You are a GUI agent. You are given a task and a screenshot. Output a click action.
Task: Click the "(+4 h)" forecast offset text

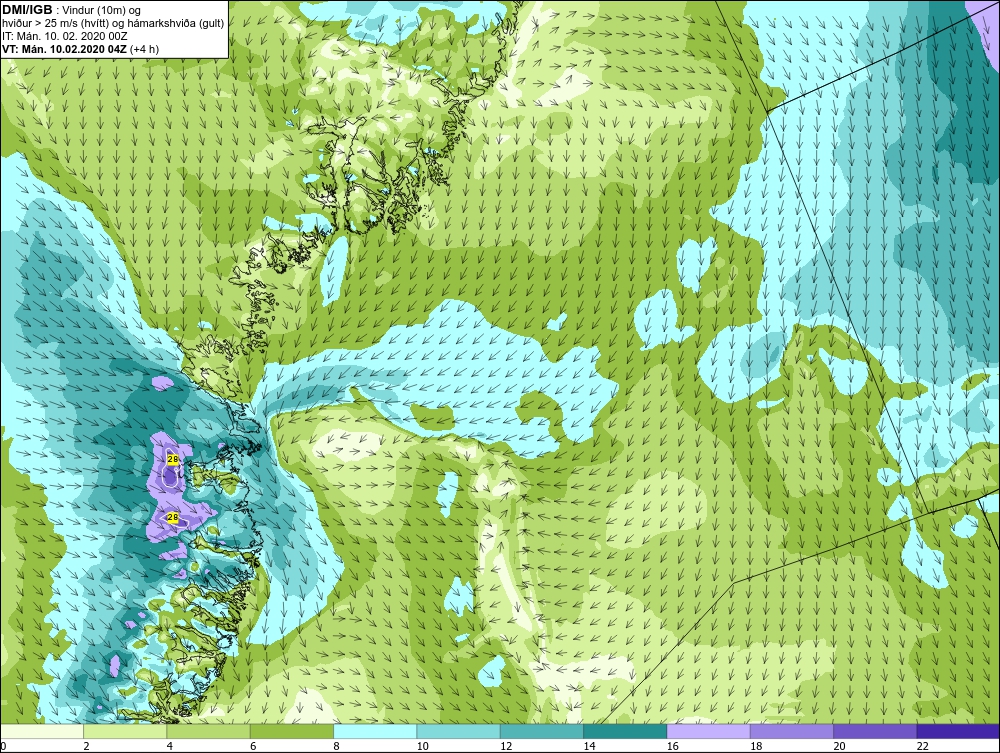(x=144, y=49)
